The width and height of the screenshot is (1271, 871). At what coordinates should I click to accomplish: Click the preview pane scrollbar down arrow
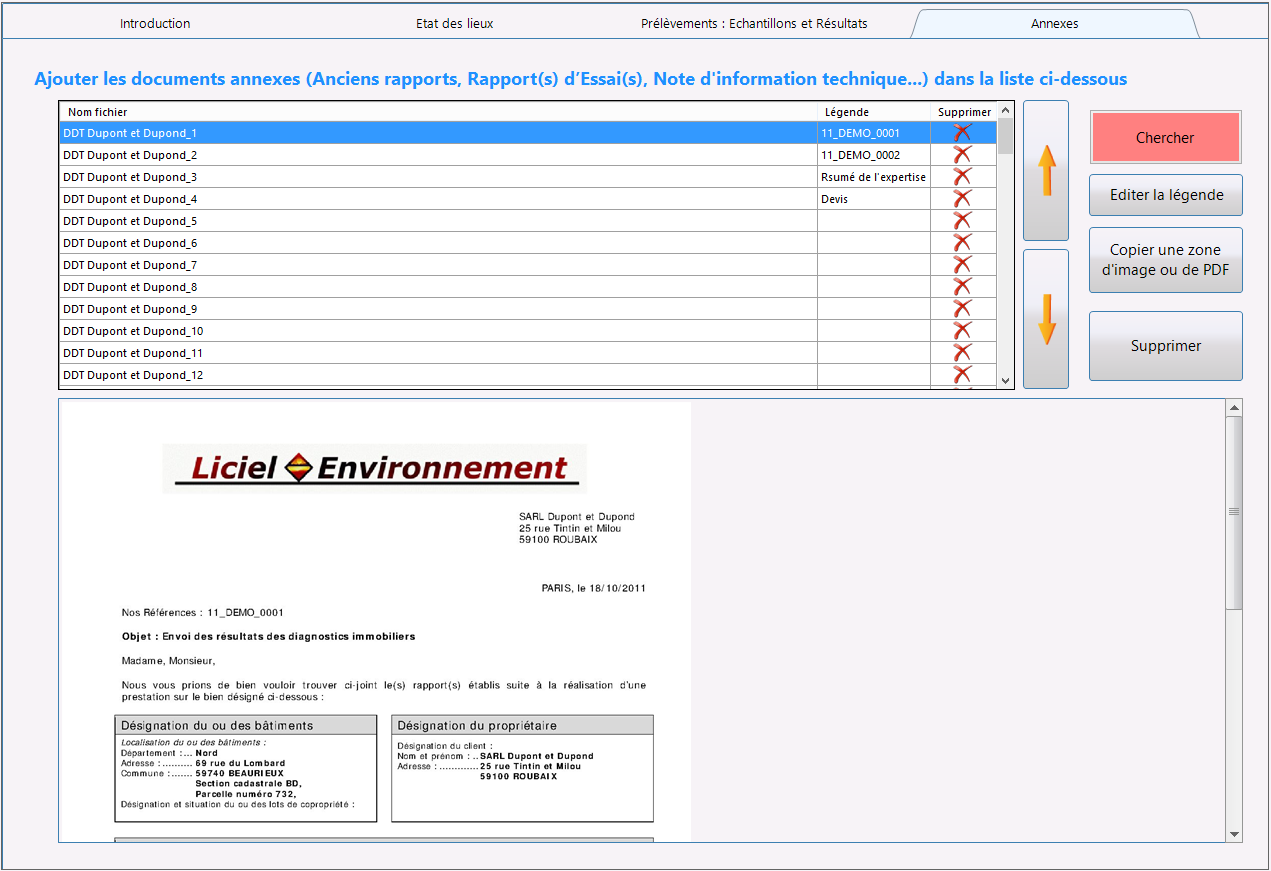1234,834
